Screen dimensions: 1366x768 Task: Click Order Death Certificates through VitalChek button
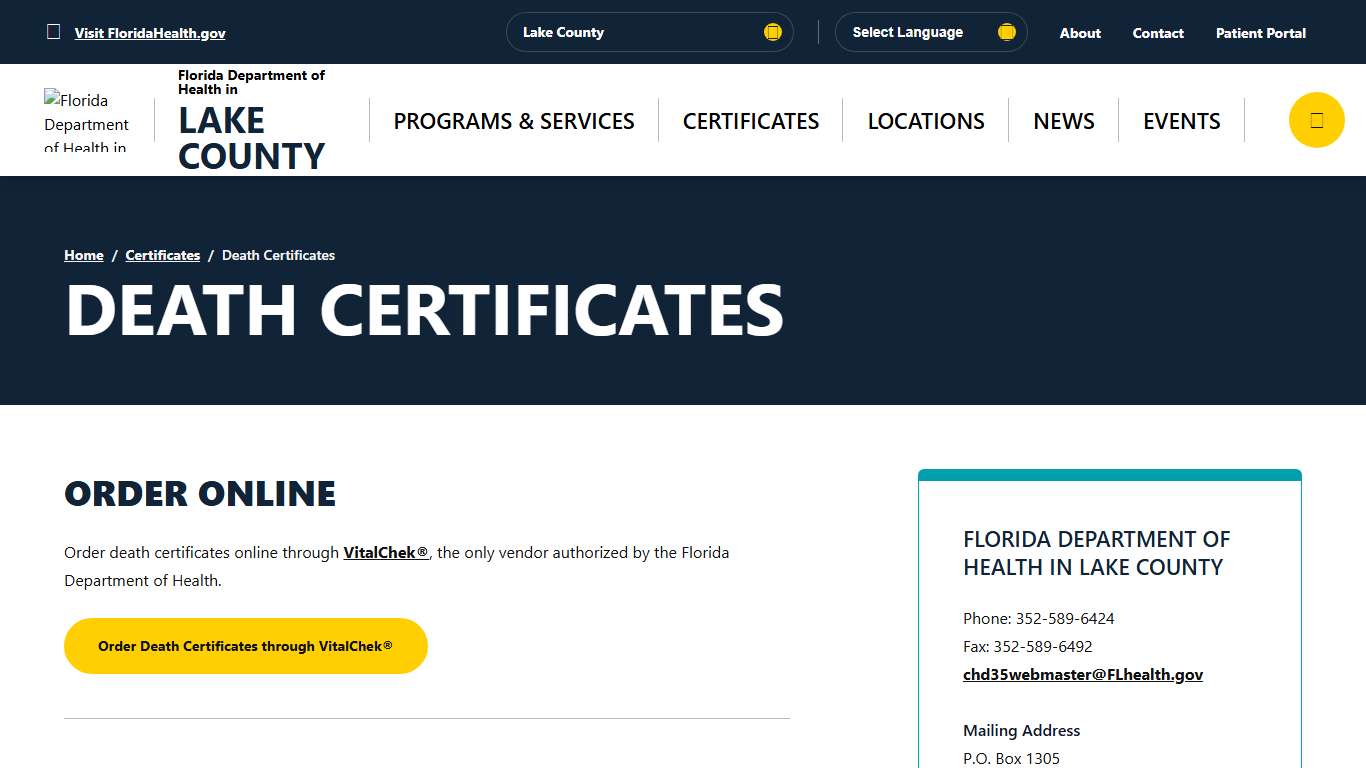point(245,645)
